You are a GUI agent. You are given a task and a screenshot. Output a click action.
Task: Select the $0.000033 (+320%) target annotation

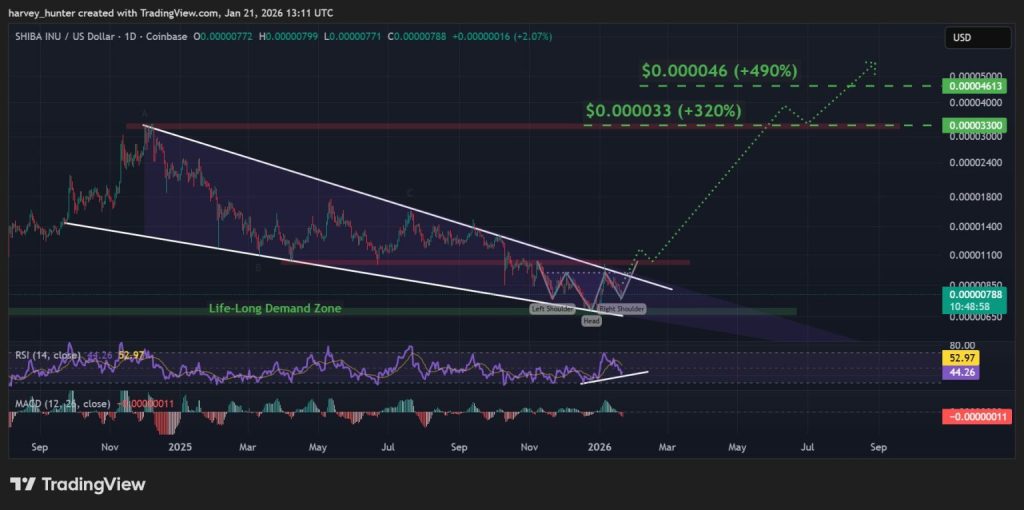tap(664, 111)
